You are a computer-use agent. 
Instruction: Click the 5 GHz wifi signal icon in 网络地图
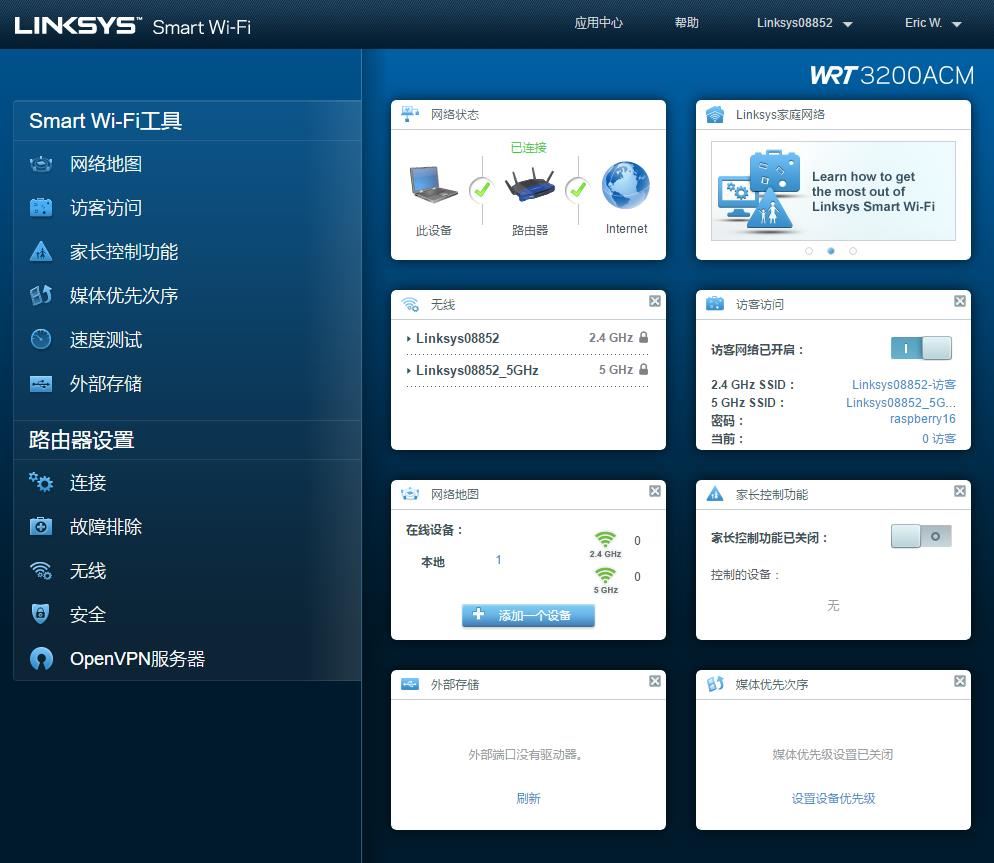[605, 576]
